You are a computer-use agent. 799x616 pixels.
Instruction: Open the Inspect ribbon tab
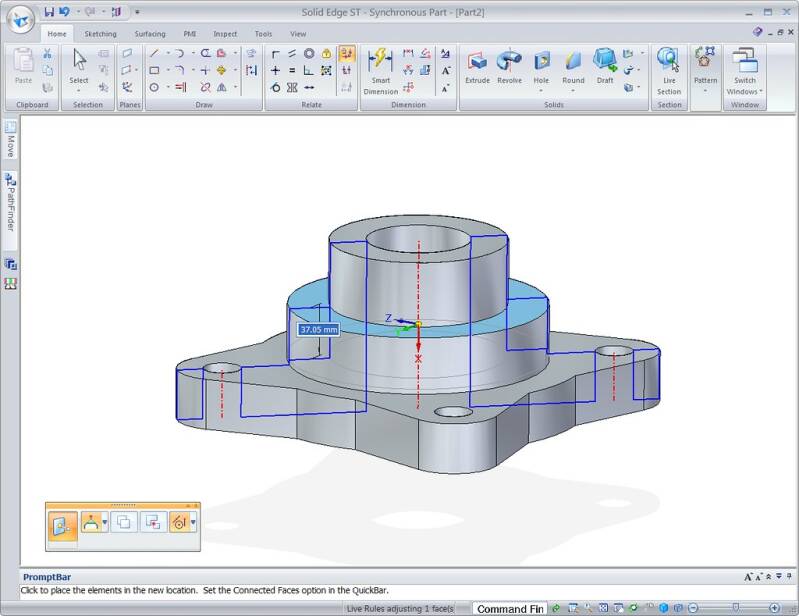[x=225, y=34]
